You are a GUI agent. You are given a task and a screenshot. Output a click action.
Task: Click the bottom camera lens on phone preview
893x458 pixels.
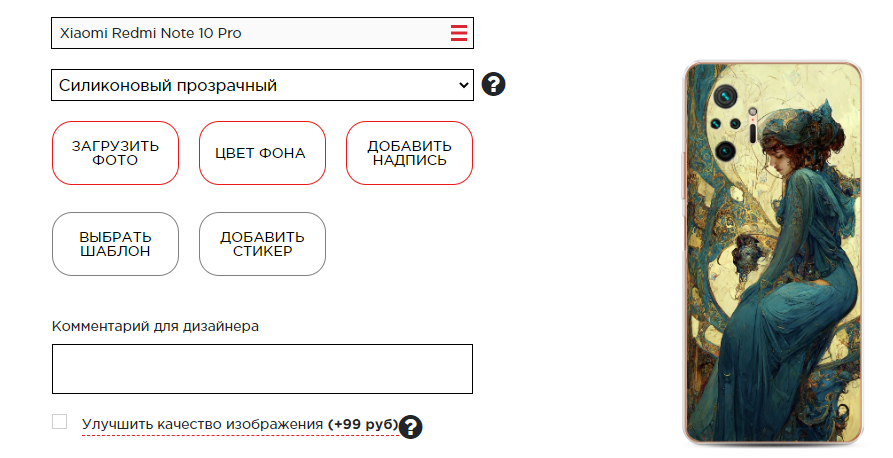coord(724,151)
